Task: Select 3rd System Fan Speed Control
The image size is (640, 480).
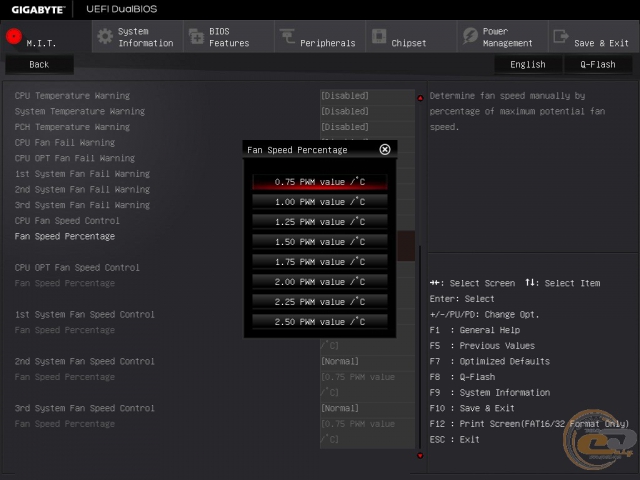Action: coord(85,409)
